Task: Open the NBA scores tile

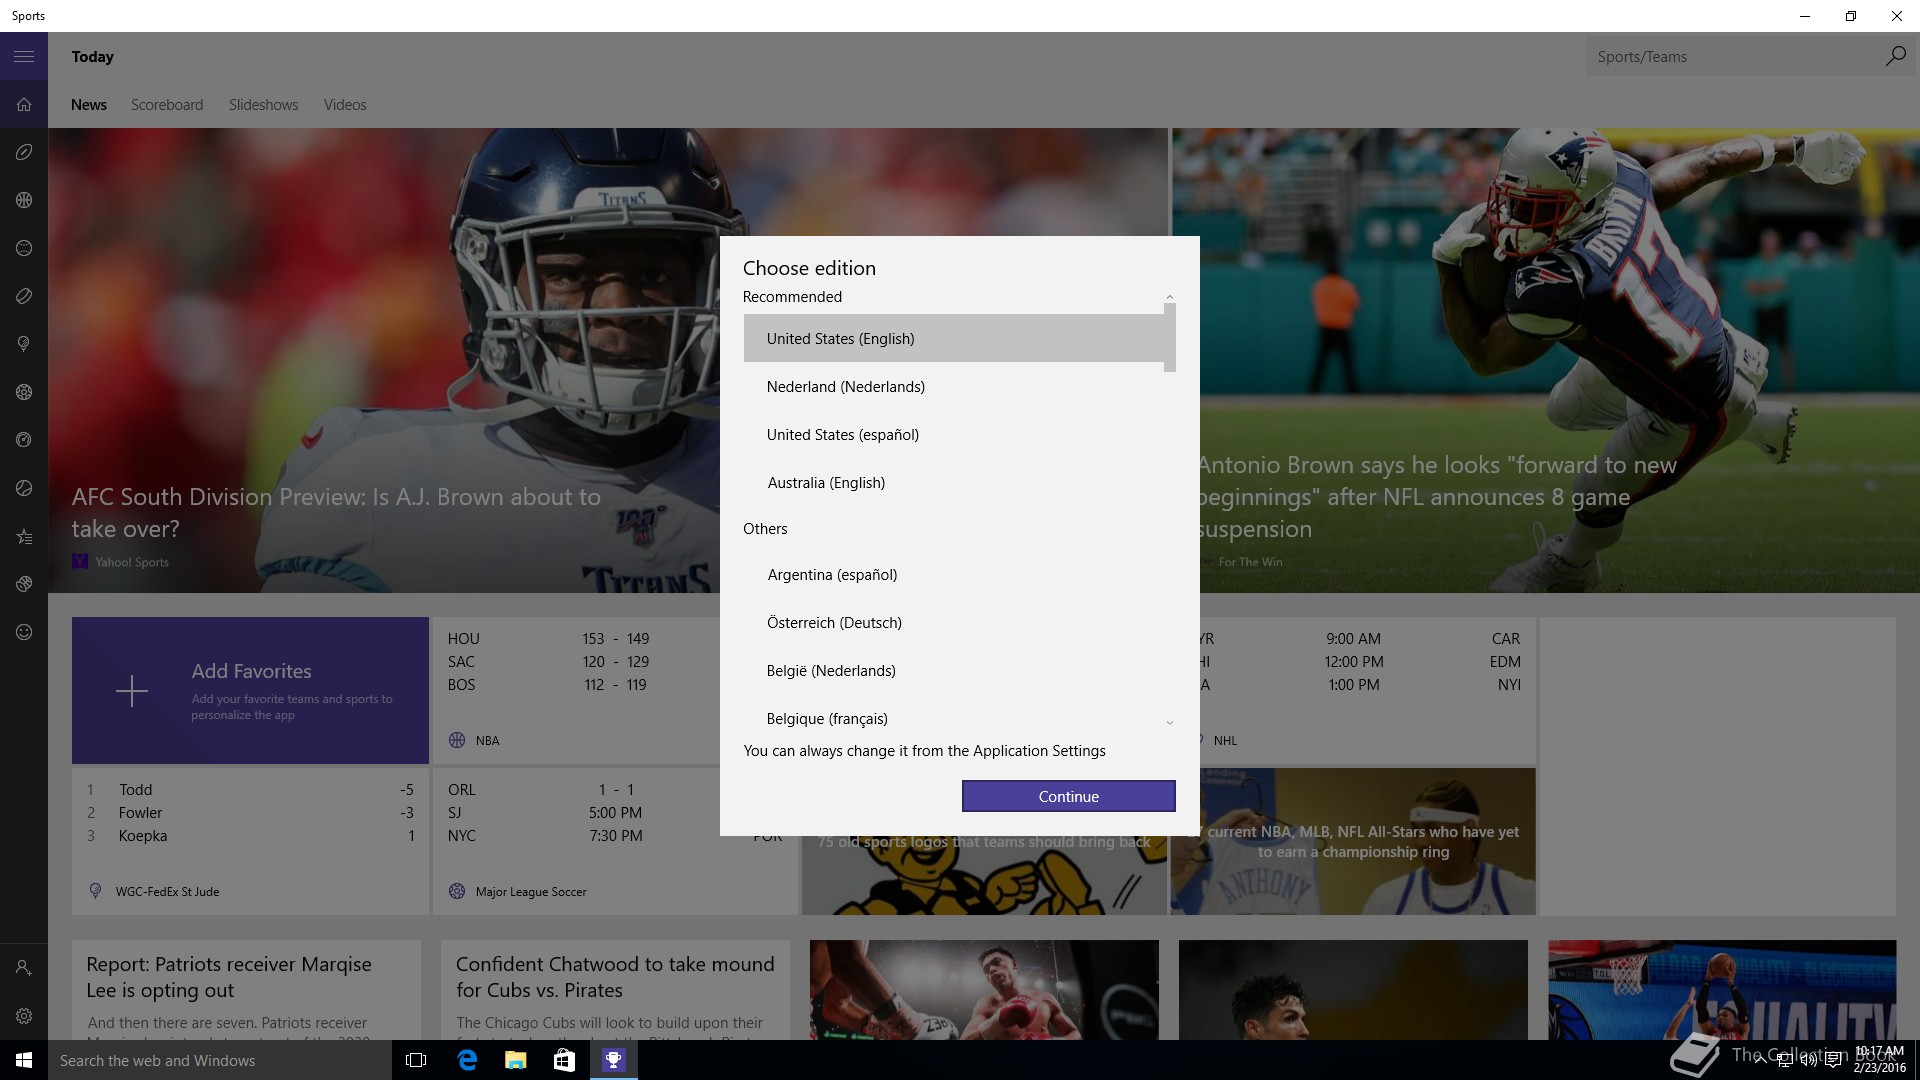Action: (x=575, y=690)
